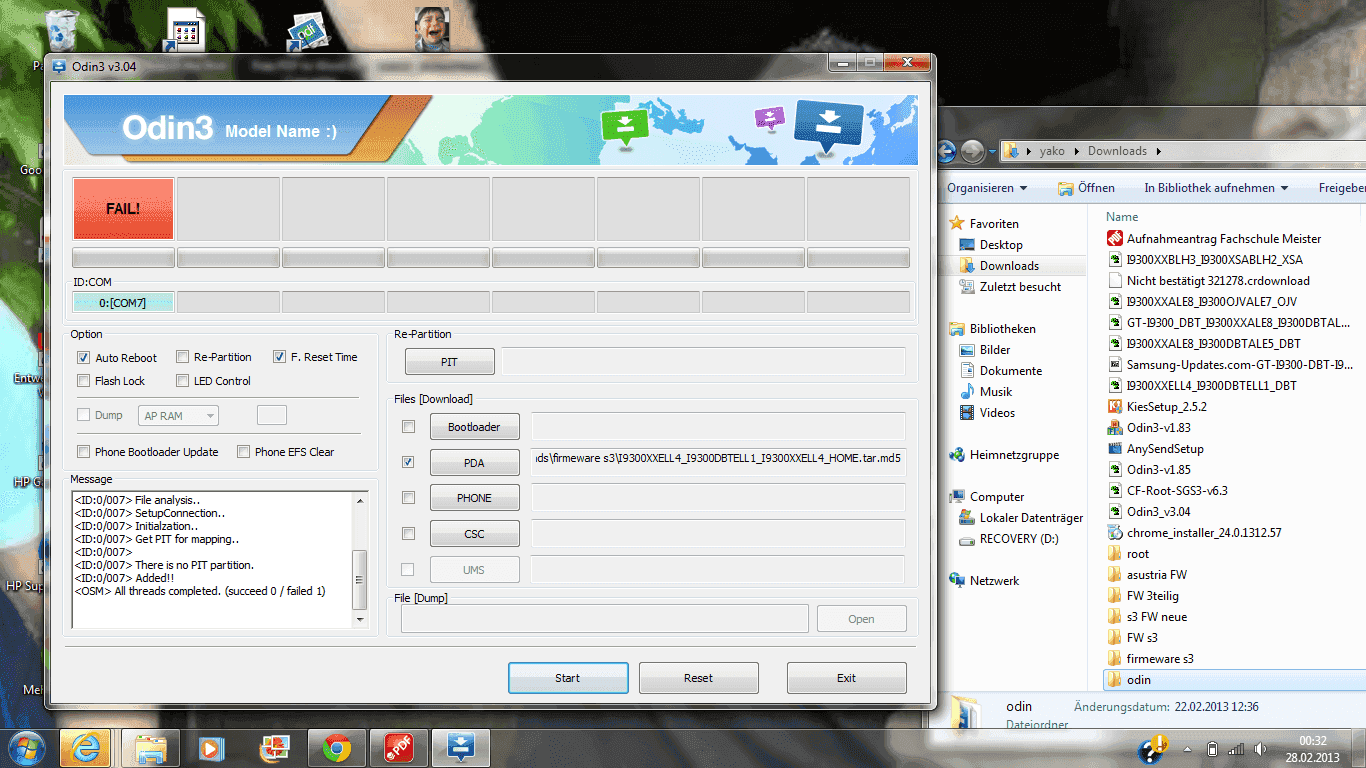Open recent pages dropdown beside forward button

pos(992,152)
